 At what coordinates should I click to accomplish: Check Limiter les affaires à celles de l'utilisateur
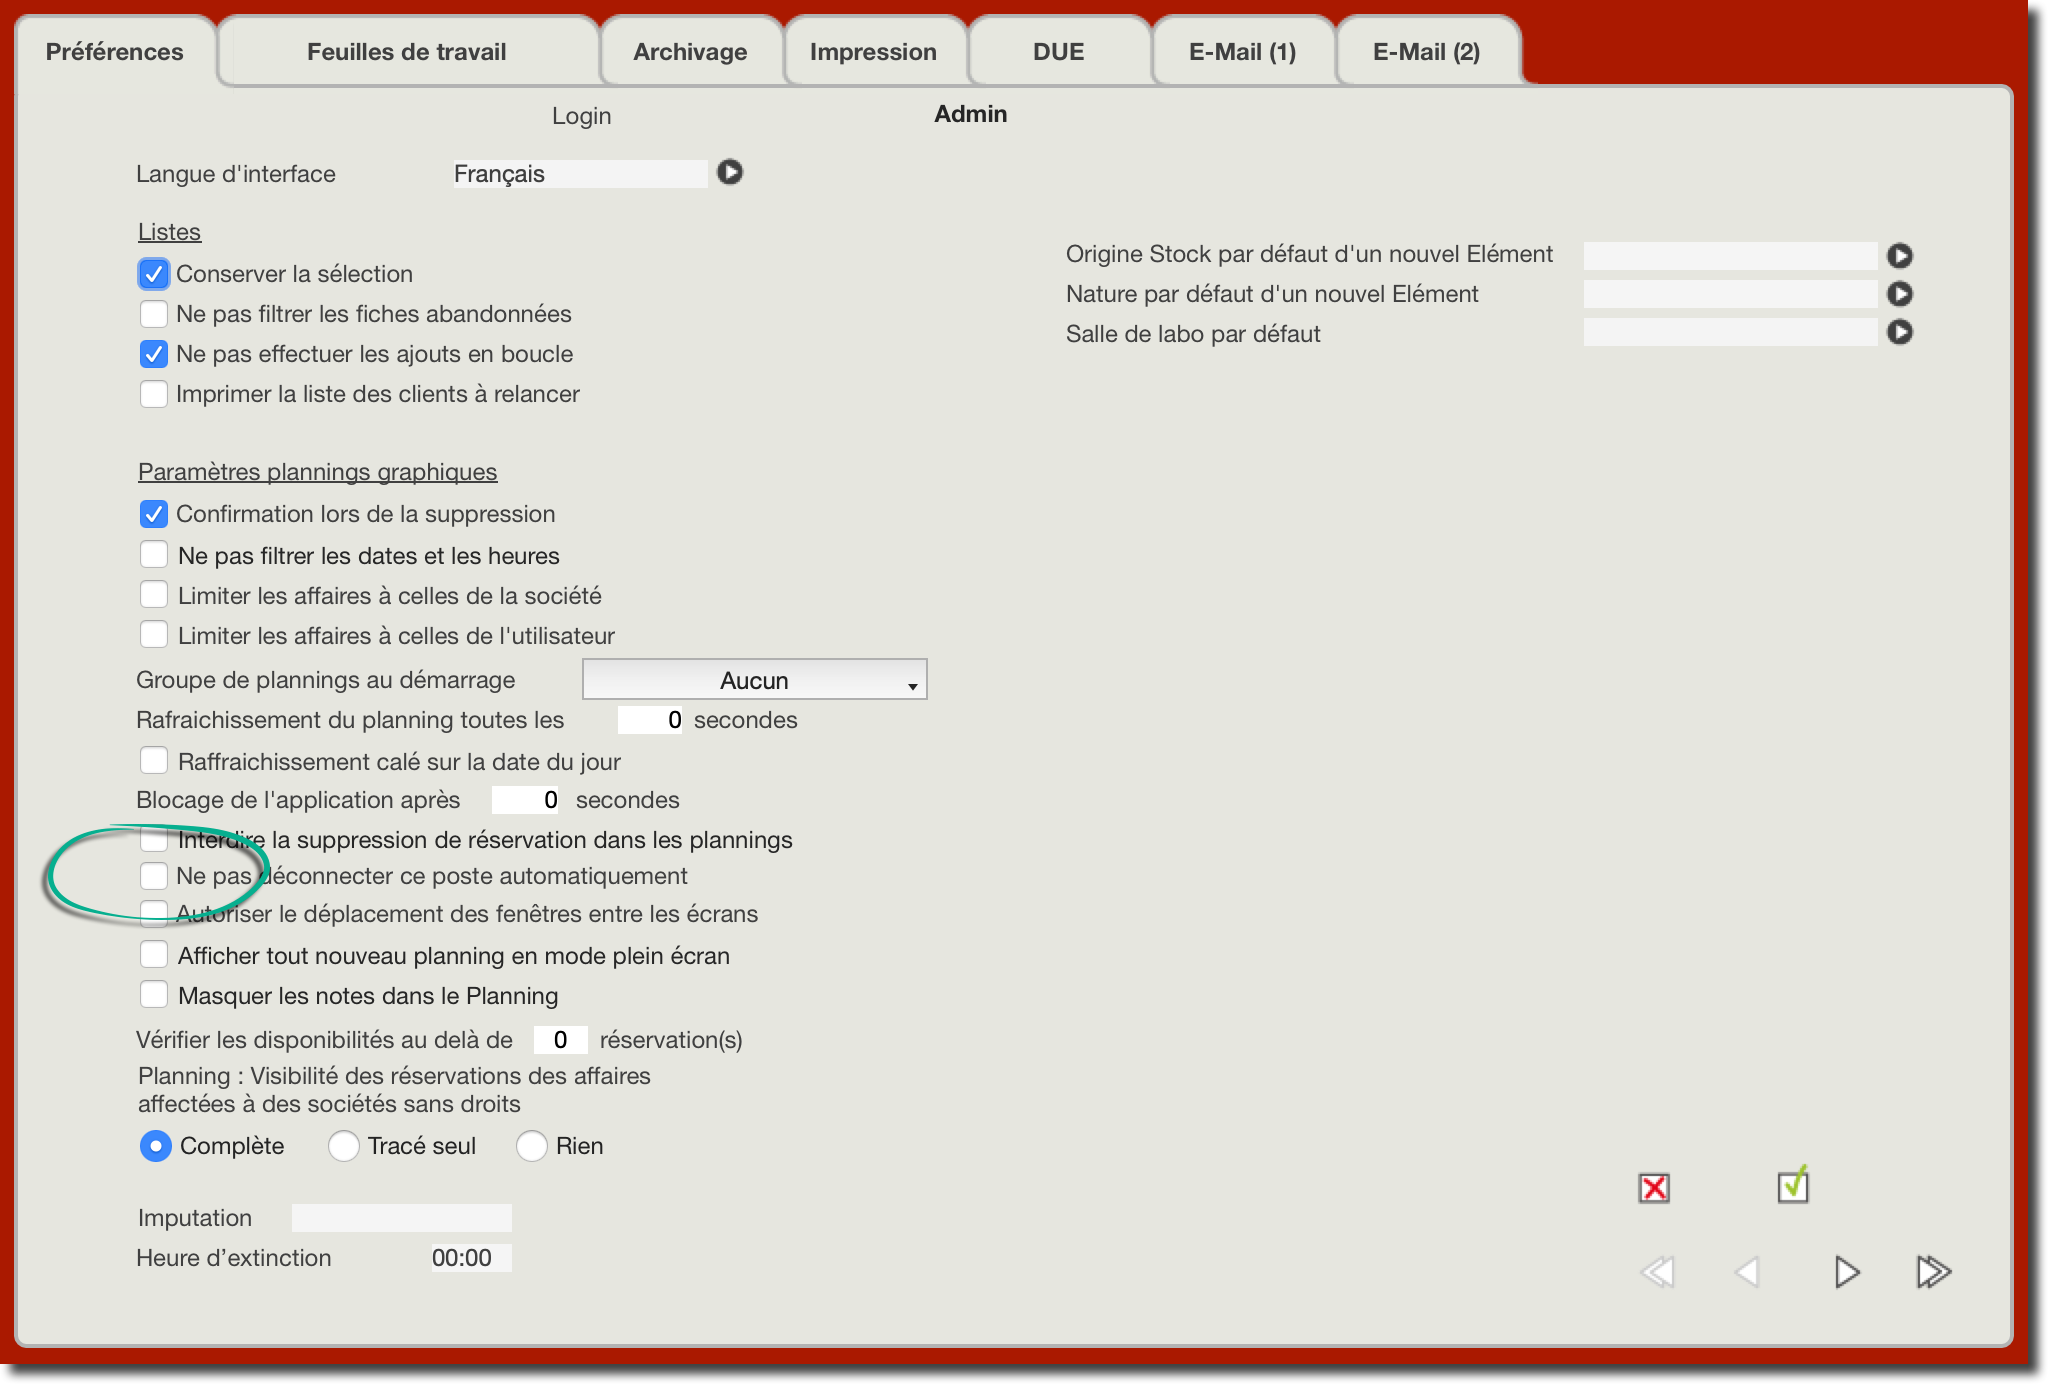coord(154,634)
